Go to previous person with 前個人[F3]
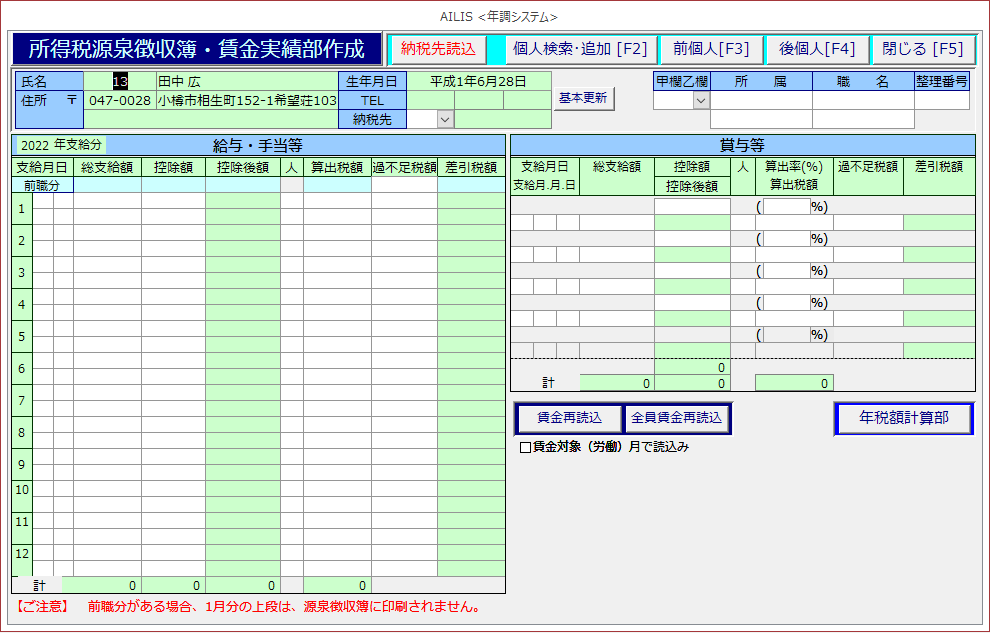The height and width of the screenshot is (633, 990). 711,49
